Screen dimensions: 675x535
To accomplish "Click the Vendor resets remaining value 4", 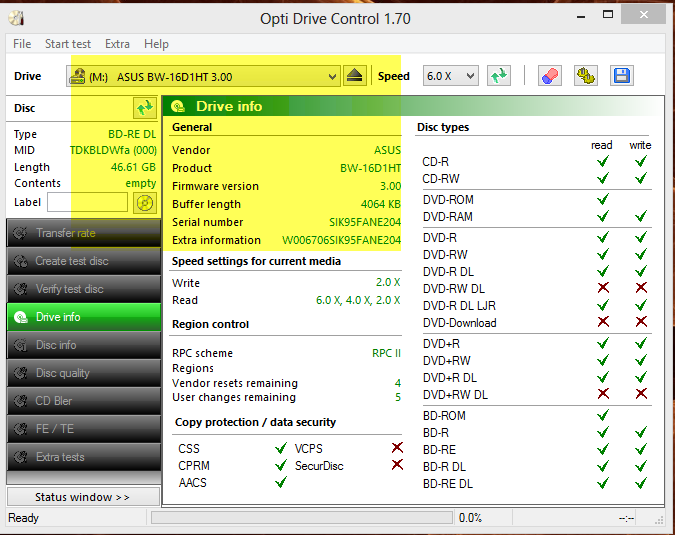I will (x=398, y=383).
